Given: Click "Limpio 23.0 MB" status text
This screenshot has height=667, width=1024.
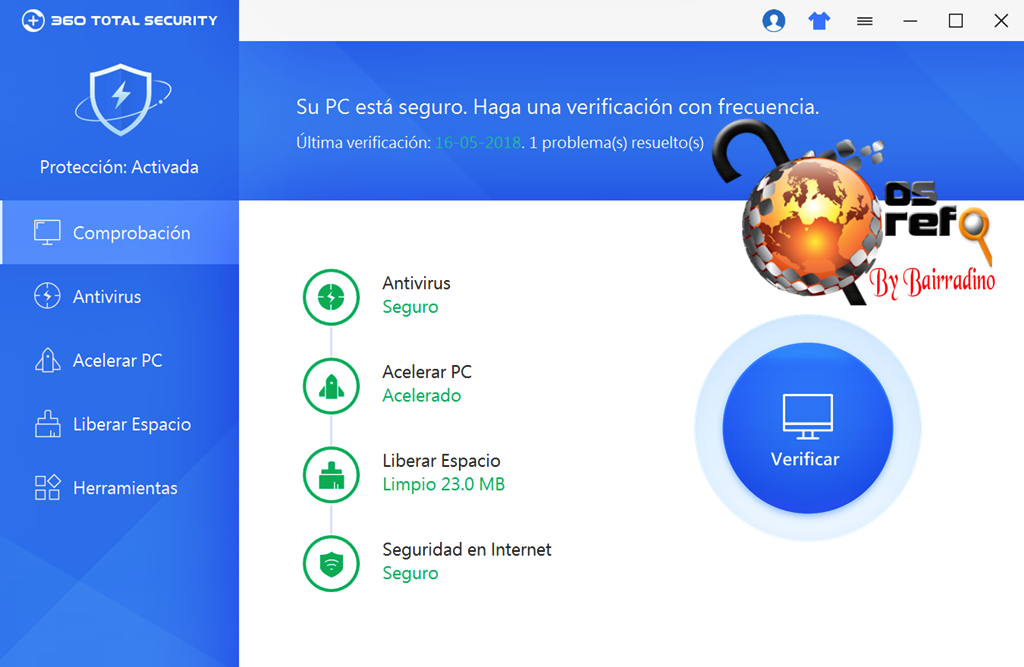Looking at the screenshot, I should 443,485.
